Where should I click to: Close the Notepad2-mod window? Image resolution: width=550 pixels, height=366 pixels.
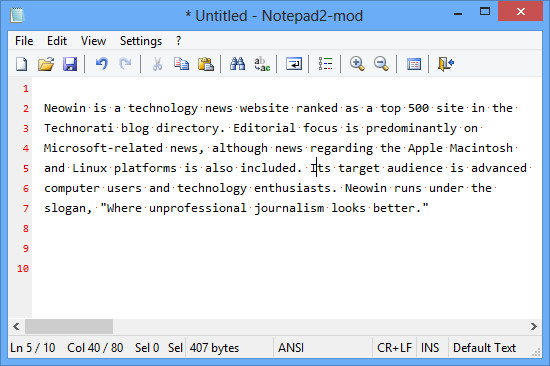521,12
